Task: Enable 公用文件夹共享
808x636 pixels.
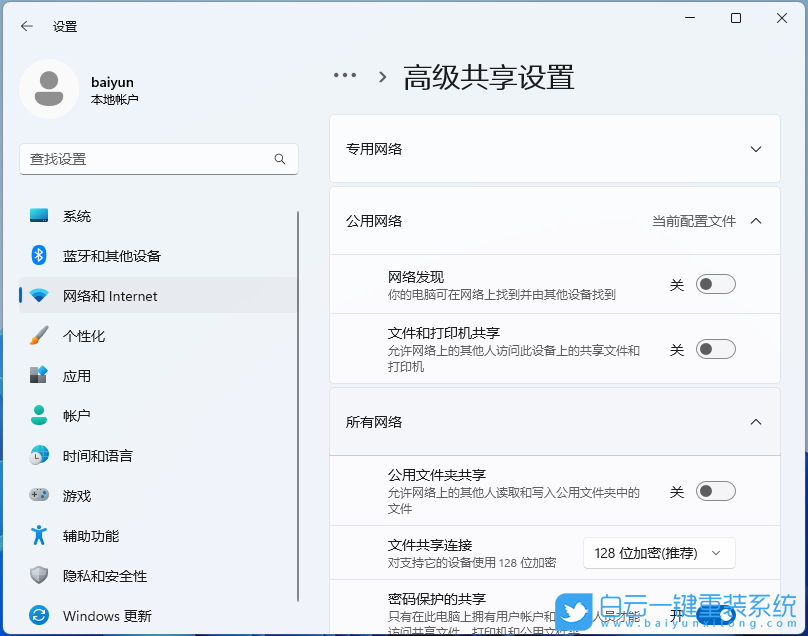Action: click(x=714, y=491)
